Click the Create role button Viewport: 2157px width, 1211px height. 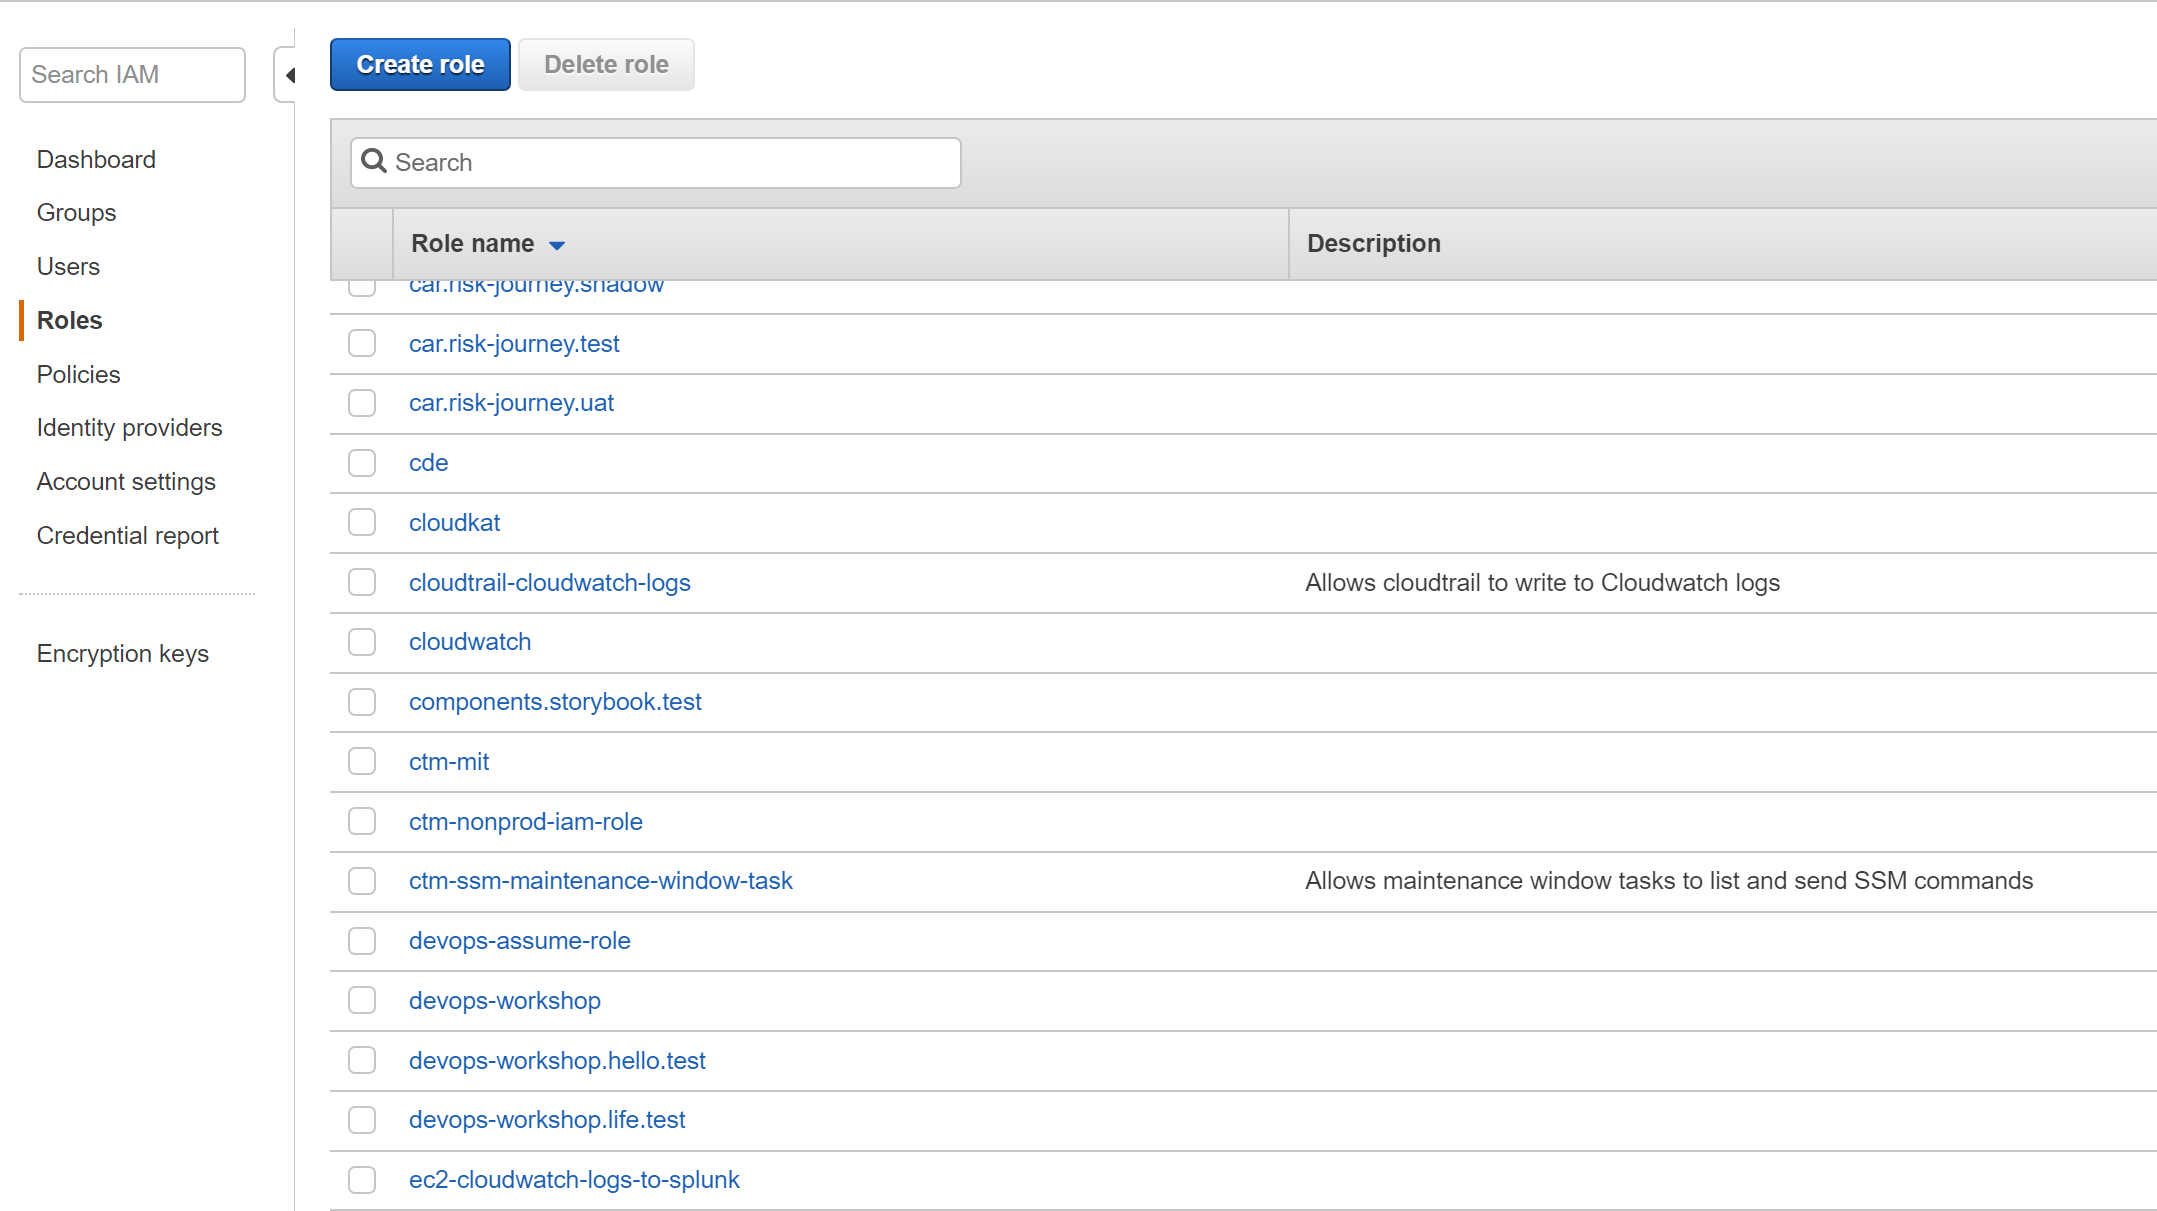pyautogui.click(x=420, y=65)
